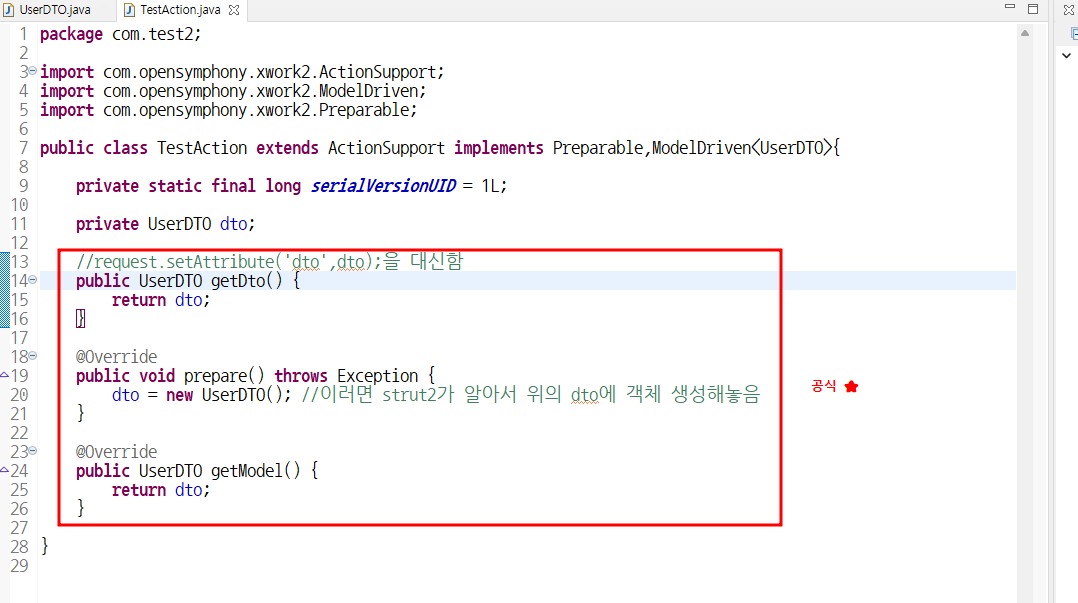The image size is (1078, 603).
Task: Close the TestAction.java tab
Action: (x=234, y=10)
